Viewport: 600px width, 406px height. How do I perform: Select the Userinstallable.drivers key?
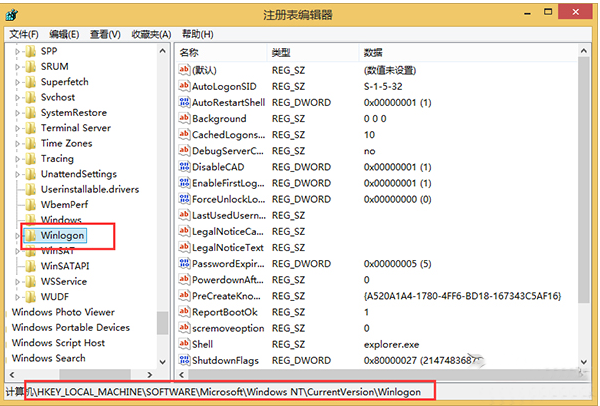click(90, 189)
